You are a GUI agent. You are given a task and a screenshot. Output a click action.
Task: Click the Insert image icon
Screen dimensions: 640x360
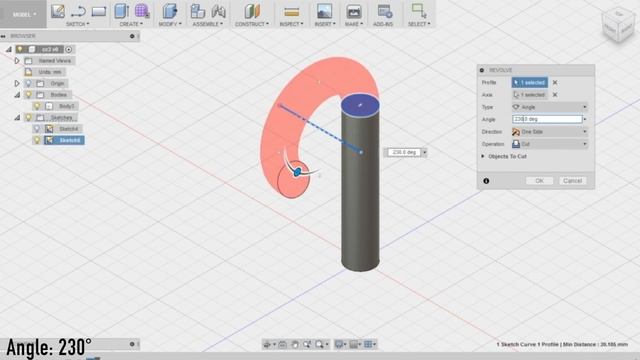tap(324, 11)
